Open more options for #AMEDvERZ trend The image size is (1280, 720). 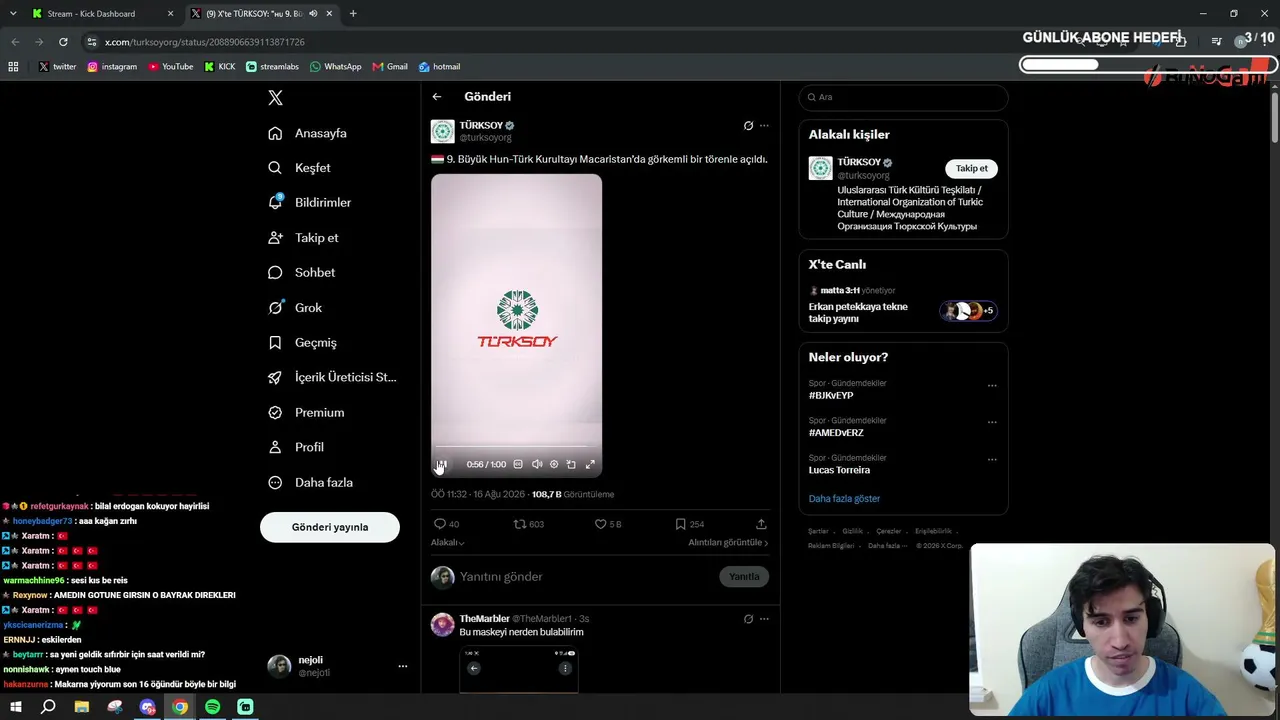coord(992,423)
